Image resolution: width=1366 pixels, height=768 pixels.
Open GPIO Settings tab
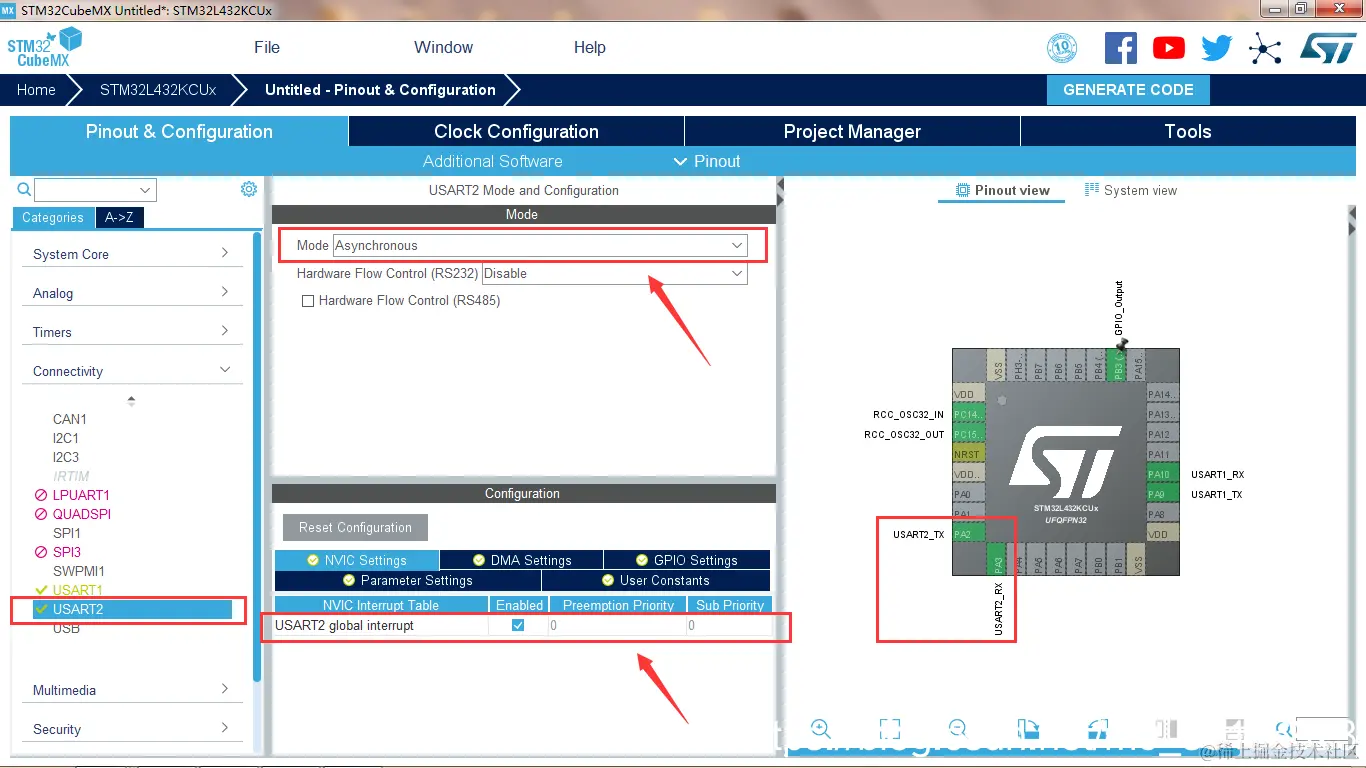click(686, 560)
